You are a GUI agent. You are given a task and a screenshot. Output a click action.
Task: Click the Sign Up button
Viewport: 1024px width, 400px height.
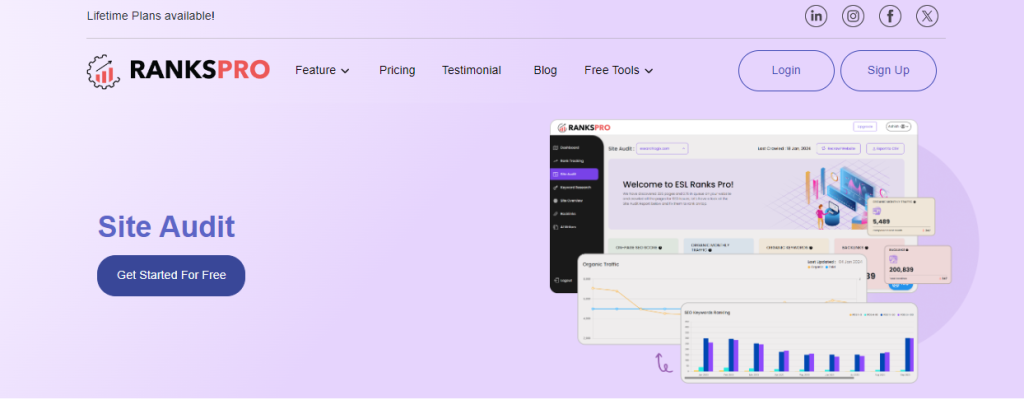(888, 71)
